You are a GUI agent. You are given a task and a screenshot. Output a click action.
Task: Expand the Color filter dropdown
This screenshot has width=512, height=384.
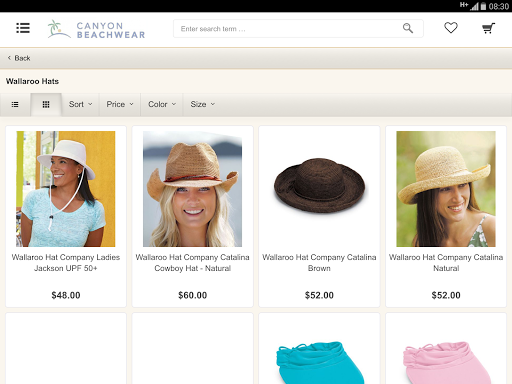point(162,104)
